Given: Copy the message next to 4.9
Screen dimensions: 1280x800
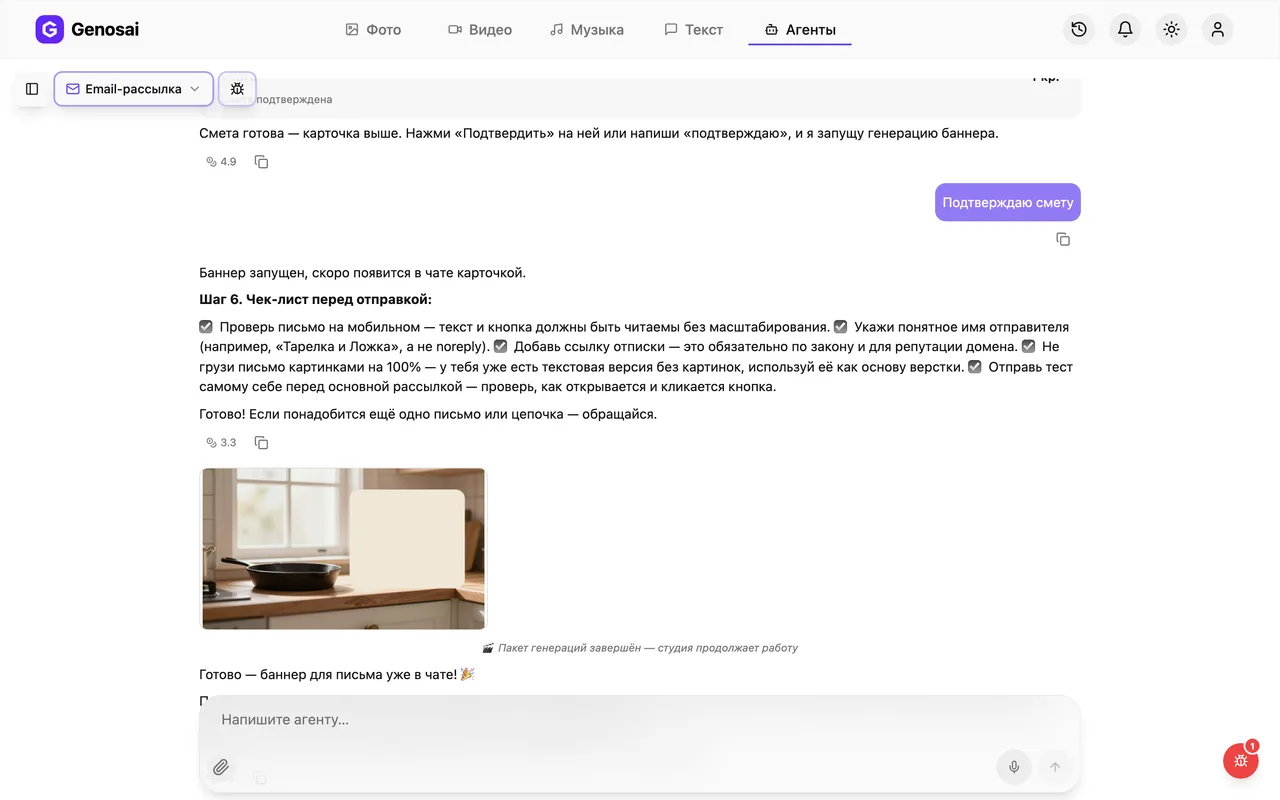Looking at the screenshot, I should 261,162.
